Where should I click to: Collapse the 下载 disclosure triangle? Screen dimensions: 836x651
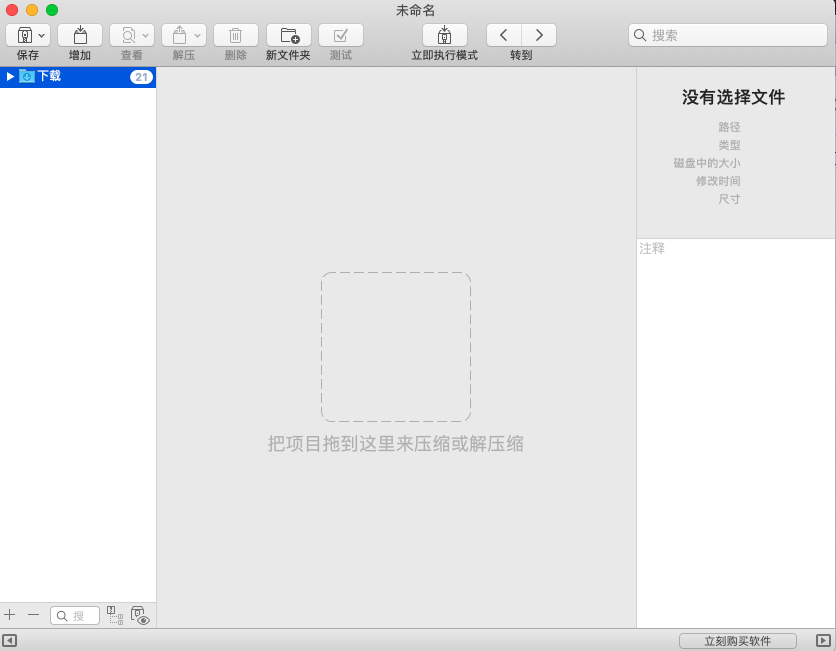click(x=9, y=76)
